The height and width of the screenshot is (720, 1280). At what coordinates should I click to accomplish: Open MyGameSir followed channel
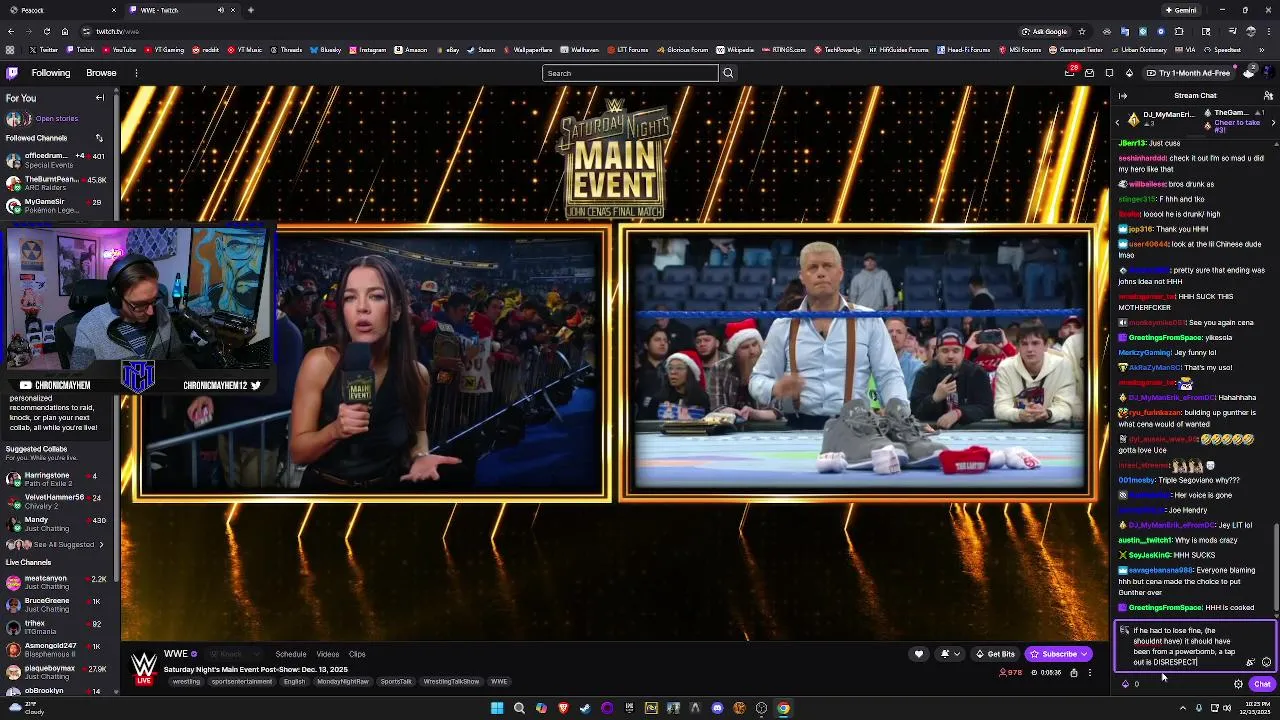click(x=55, y=206)
